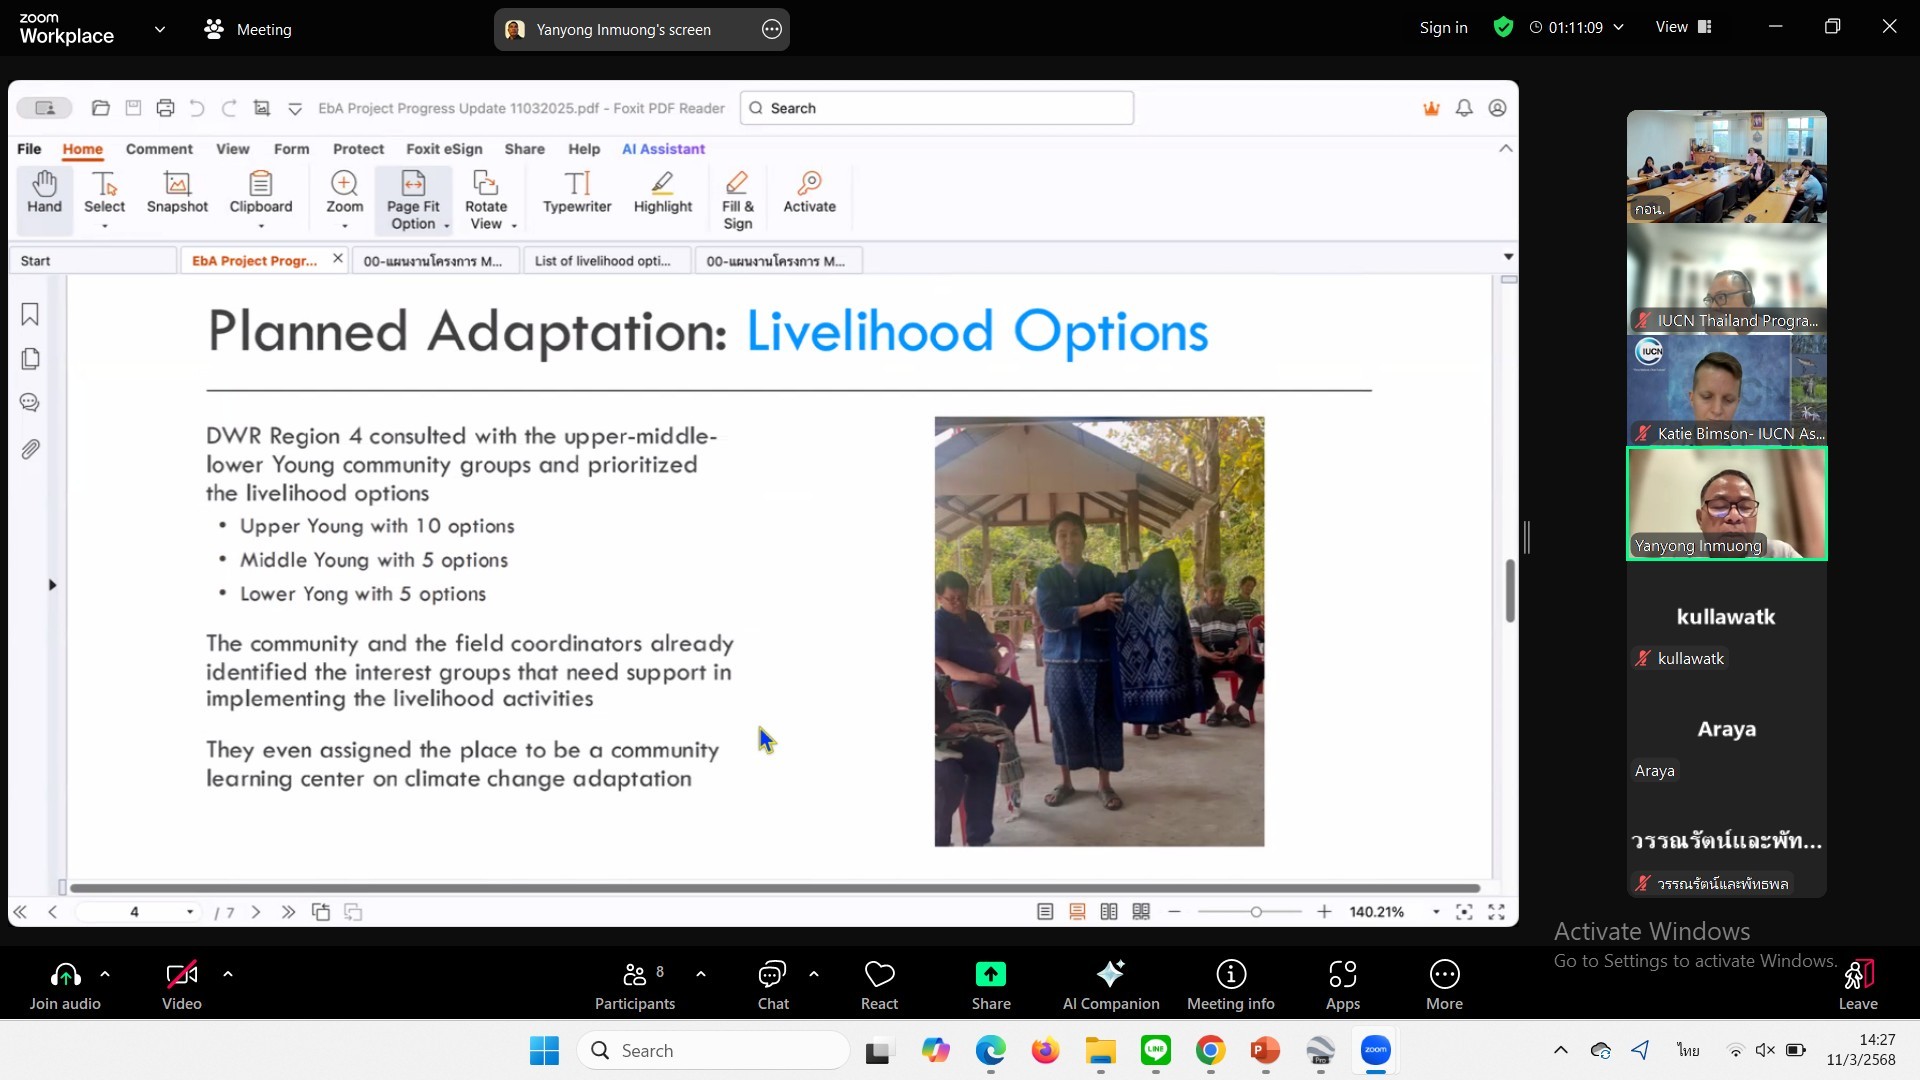Toggle fullscreen reading mode

tap(1497, 912)
